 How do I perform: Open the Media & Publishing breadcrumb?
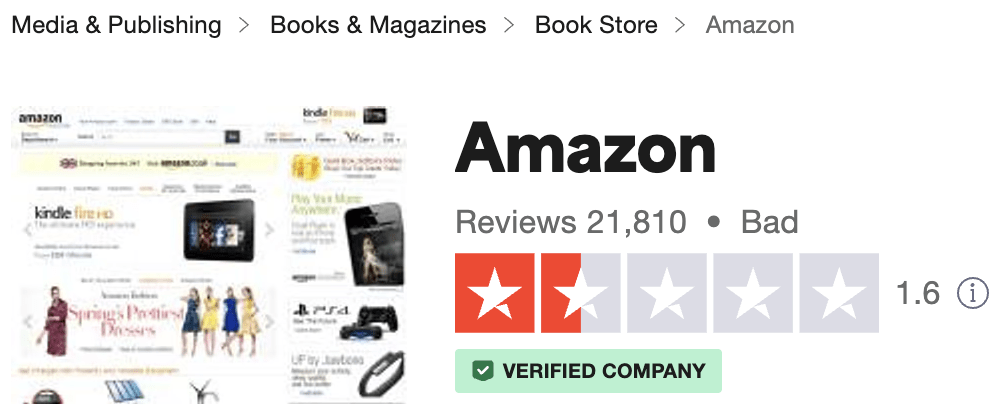click(x=116, y=25)
